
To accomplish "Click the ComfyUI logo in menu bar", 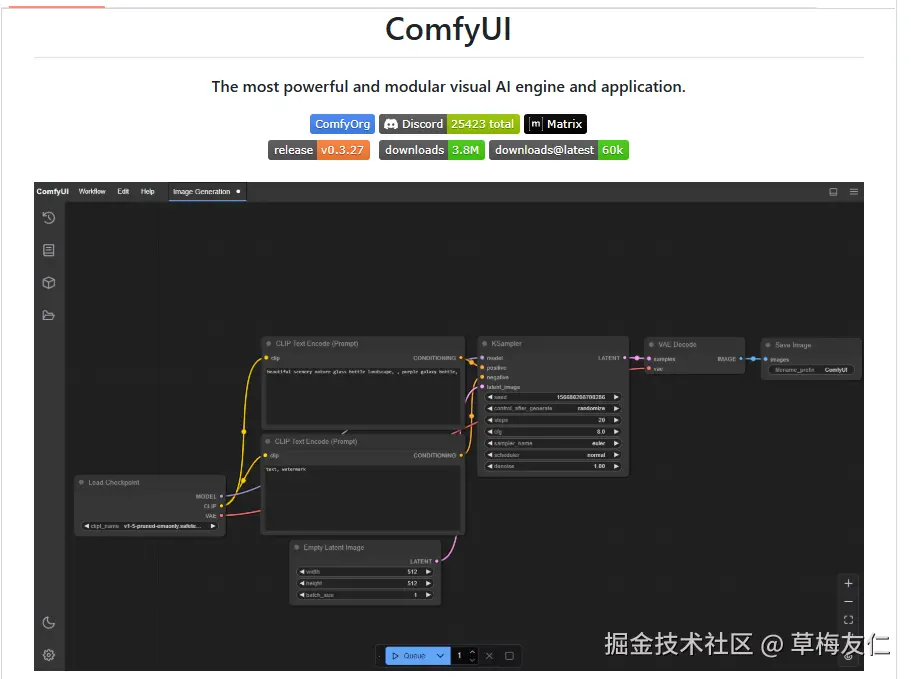I will (52, 192).
